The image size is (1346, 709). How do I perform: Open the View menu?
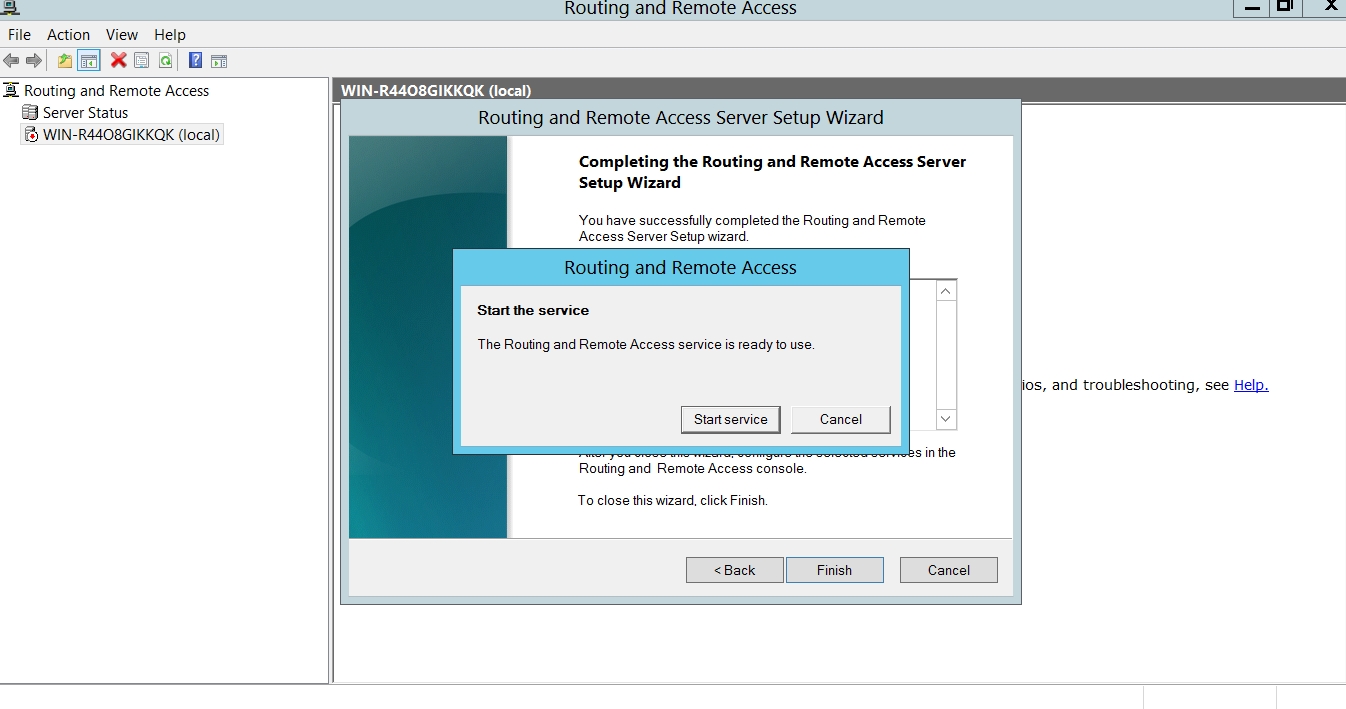click(x=122, y=35)
